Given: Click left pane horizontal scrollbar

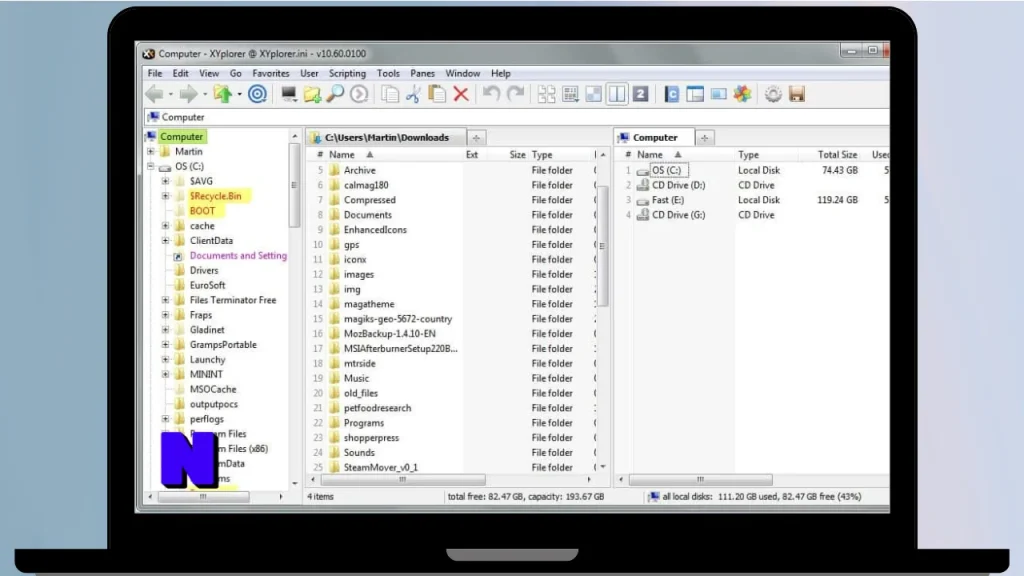Looking at the screenshot, I should [402, 480].
